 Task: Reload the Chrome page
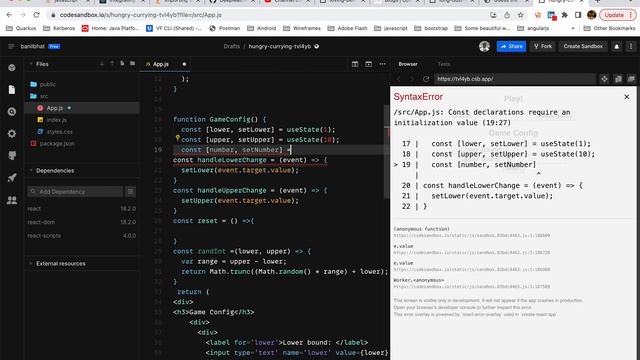pyautogui.click(x=36, y=15)
